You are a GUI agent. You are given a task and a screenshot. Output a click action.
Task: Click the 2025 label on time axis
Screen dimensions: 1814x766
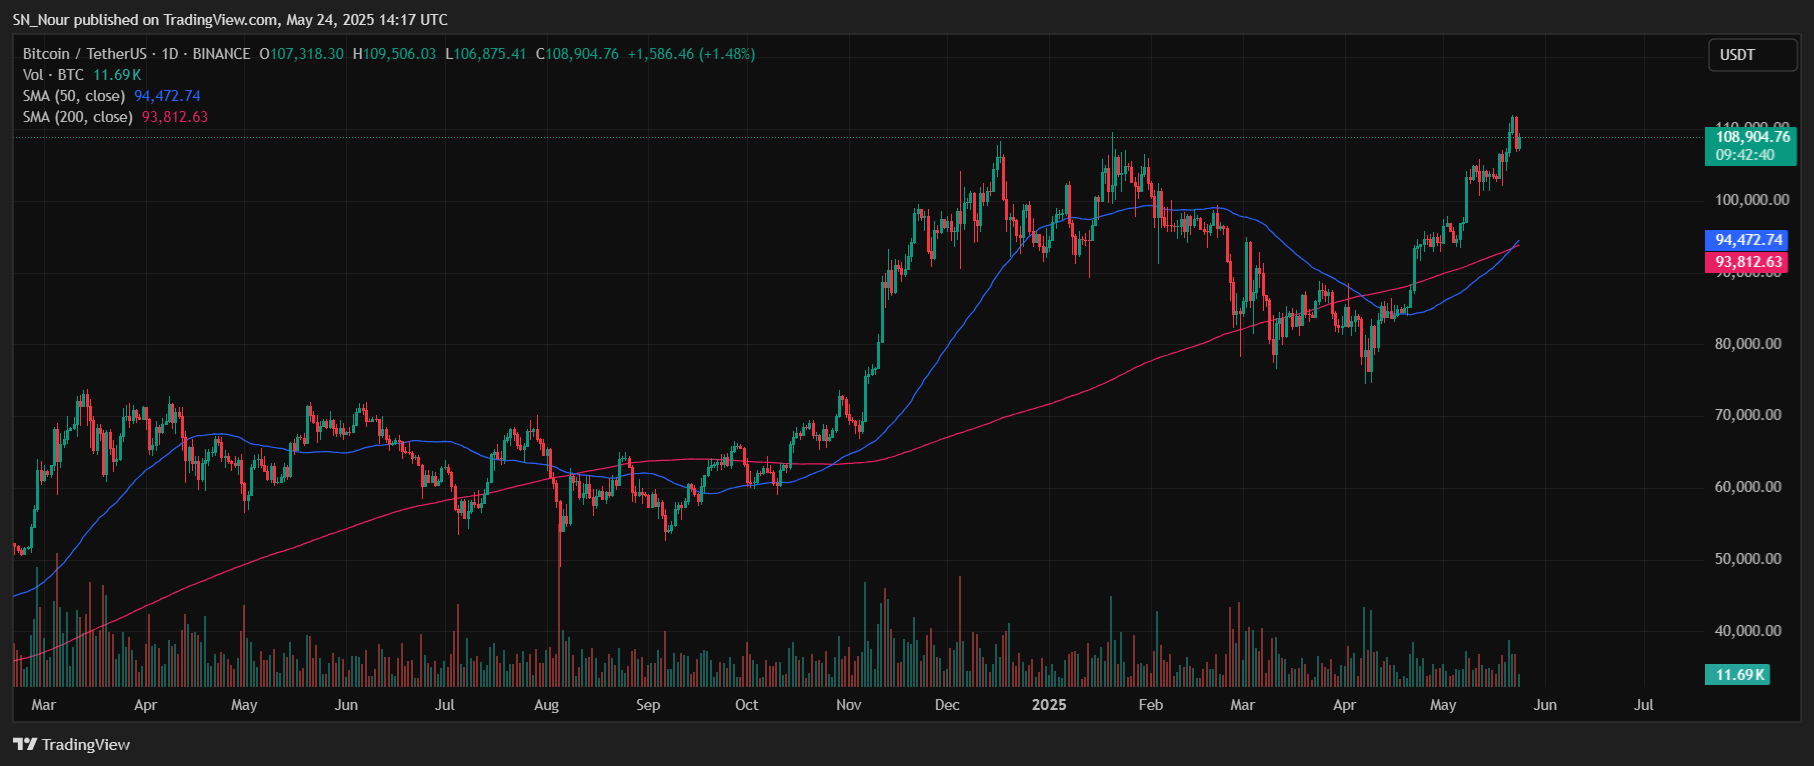tap(1048, 705)
